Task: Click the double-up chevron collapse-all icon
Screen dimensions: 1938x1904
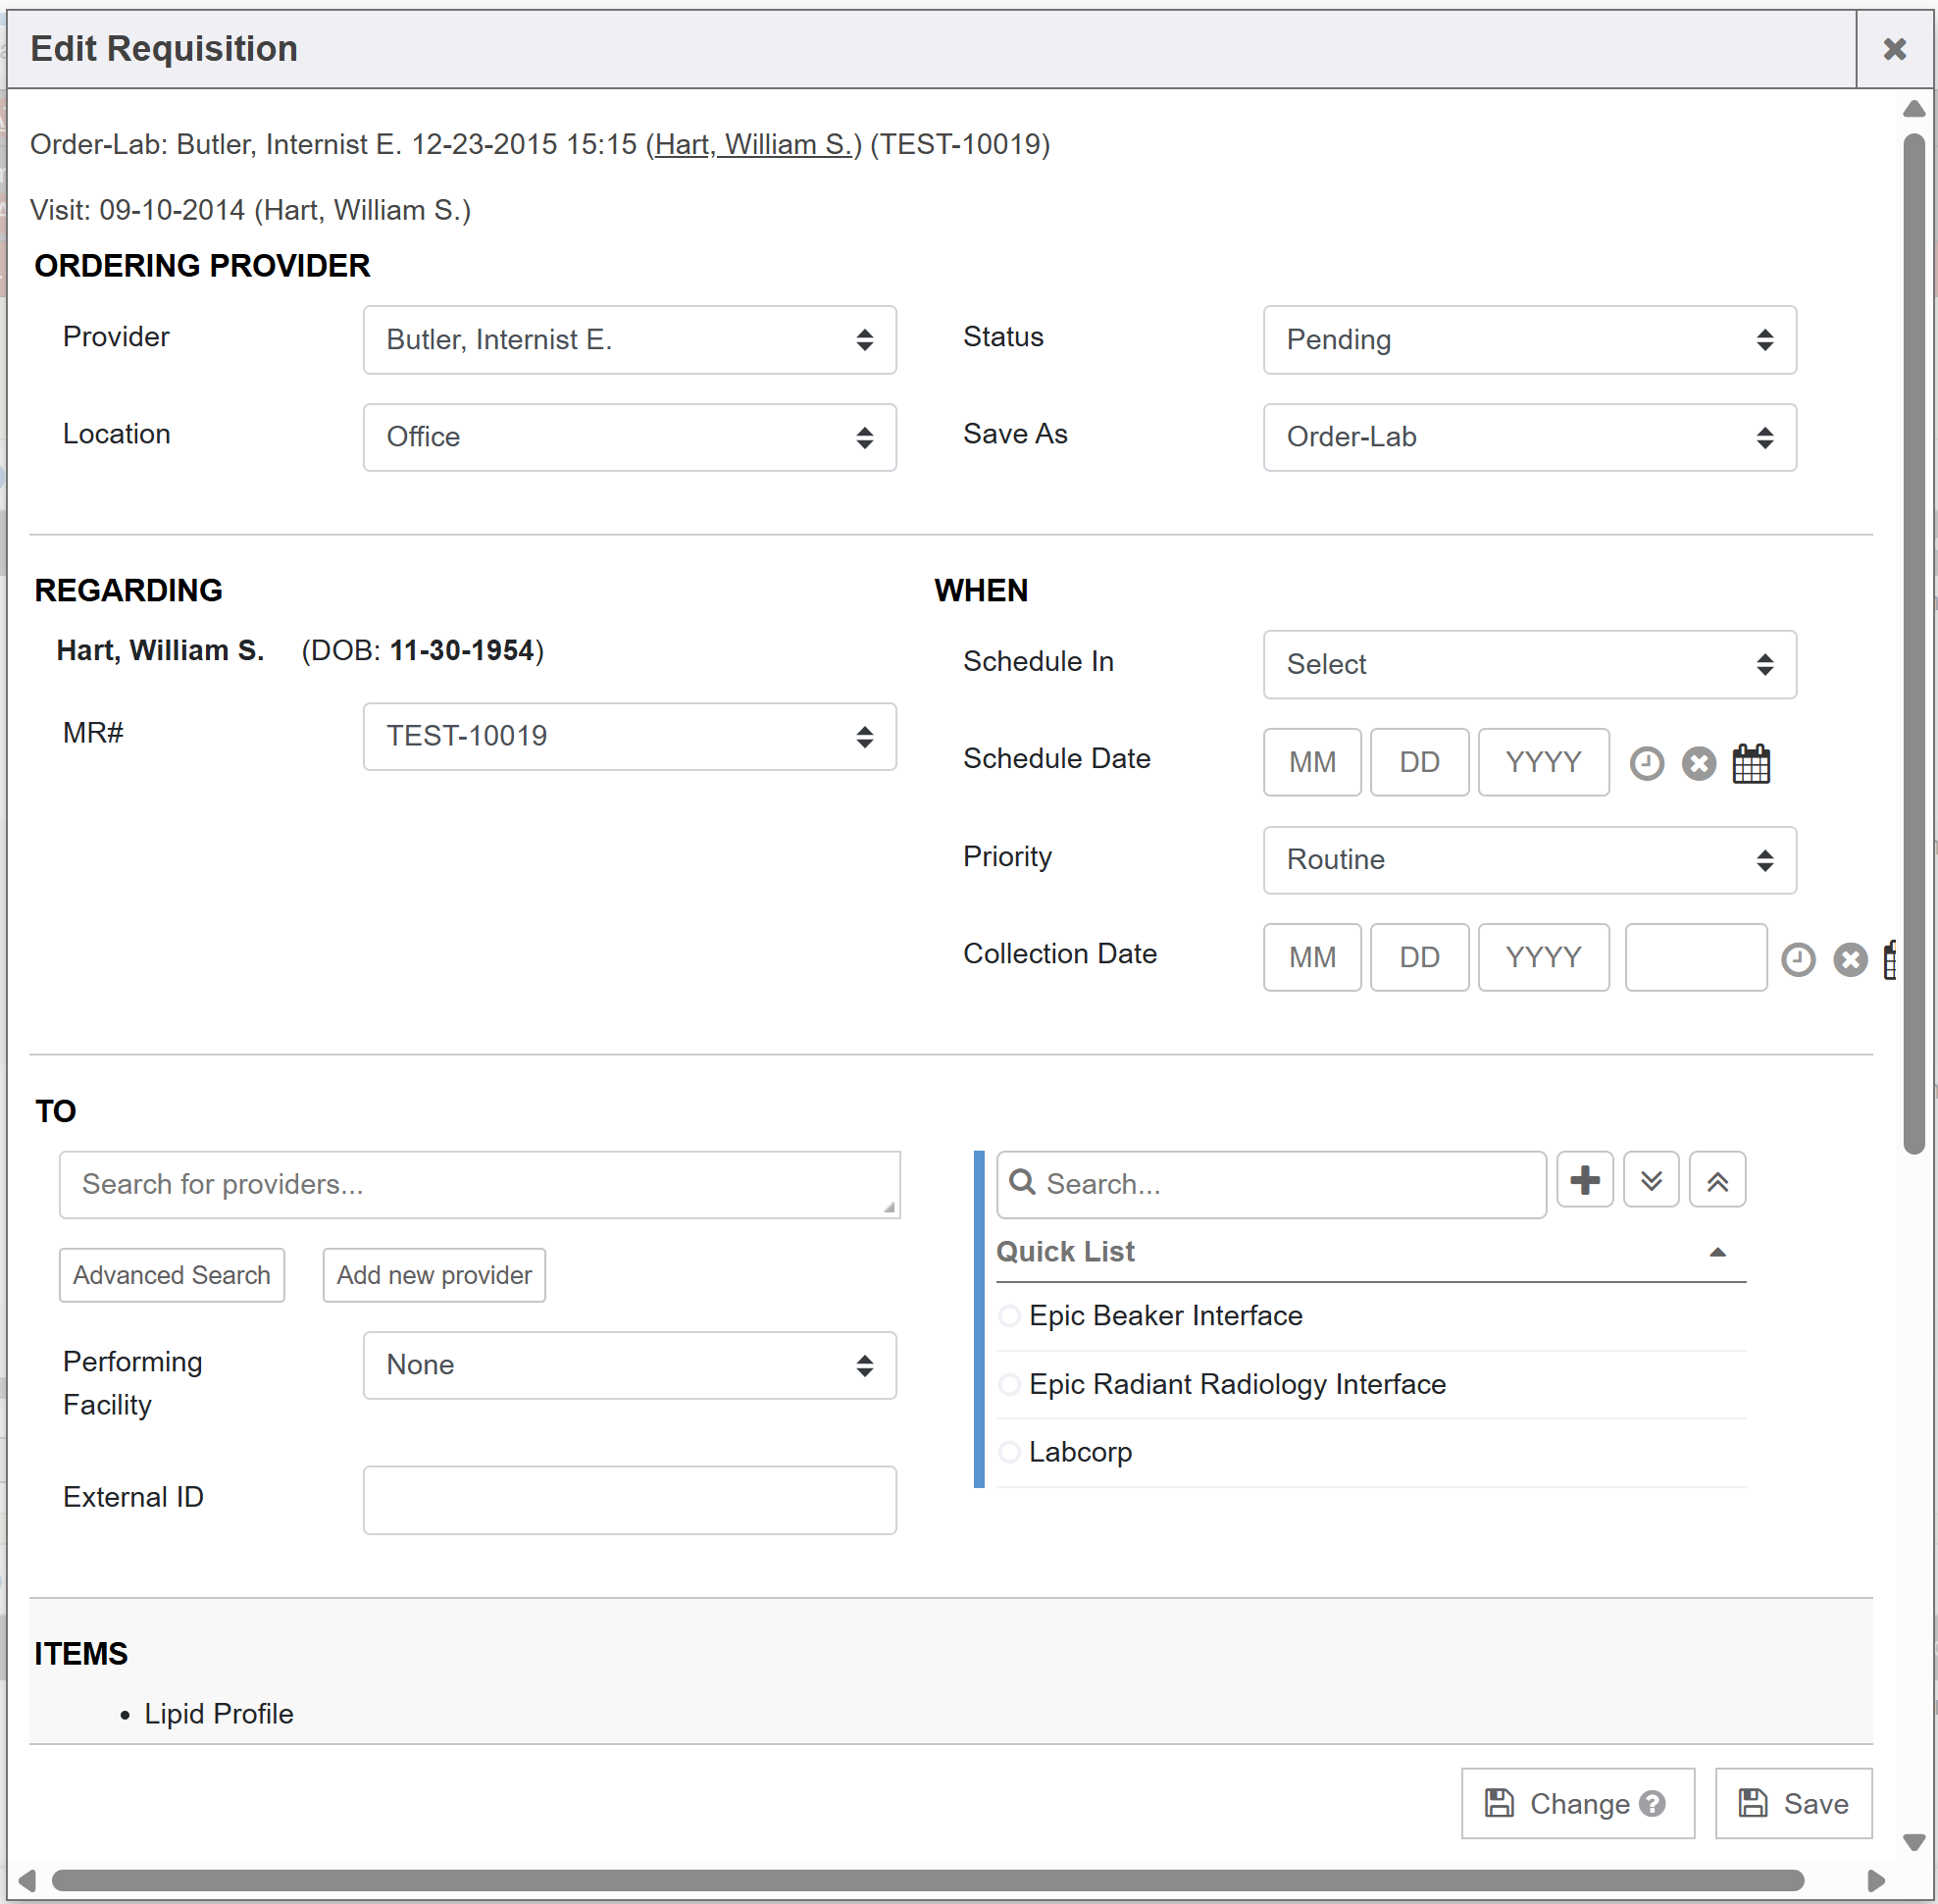Action: [x=1717, y=1181]
